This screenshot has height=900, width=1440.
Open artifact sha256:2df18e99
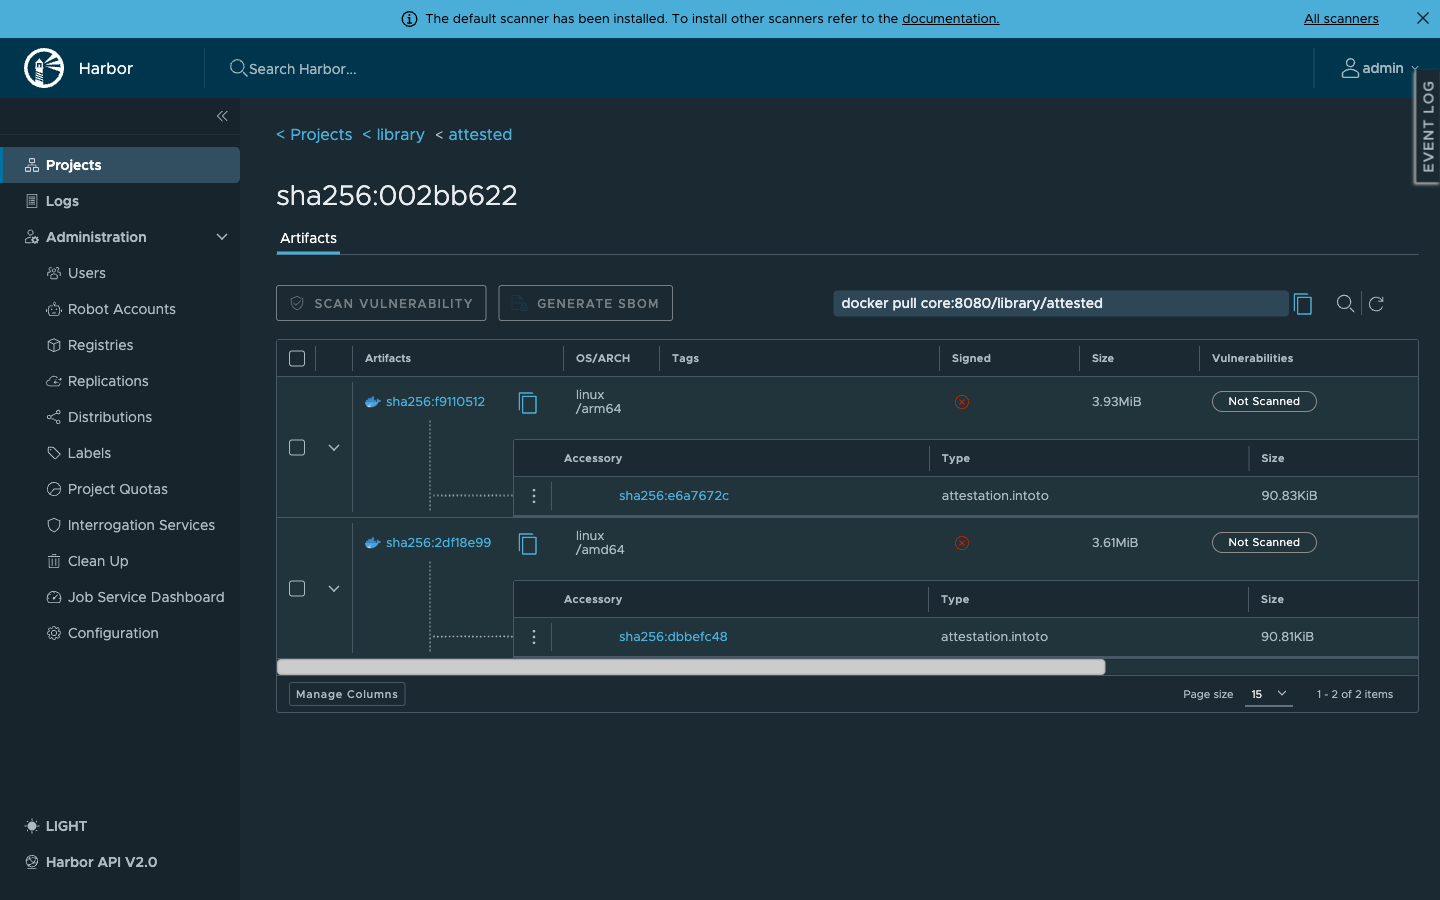[x=438, y=543]
